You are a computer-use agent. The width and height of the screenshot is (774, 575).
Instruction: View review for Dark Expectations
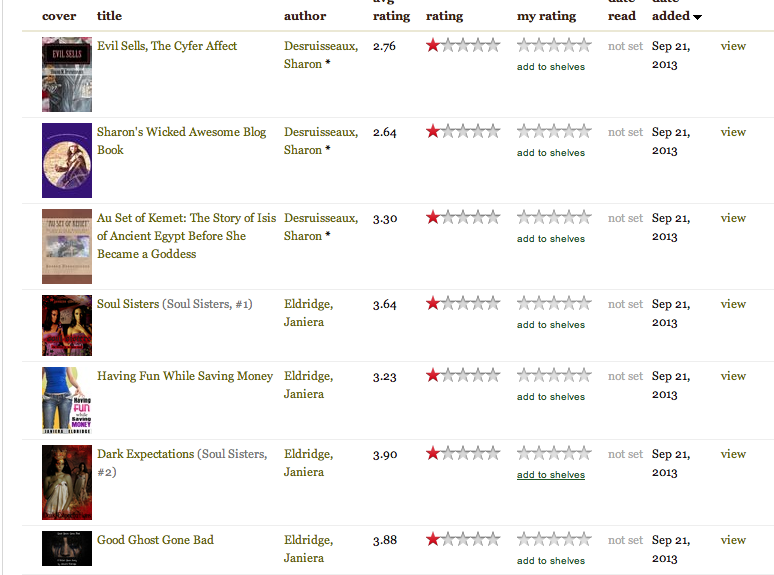[x=733, y=454]
